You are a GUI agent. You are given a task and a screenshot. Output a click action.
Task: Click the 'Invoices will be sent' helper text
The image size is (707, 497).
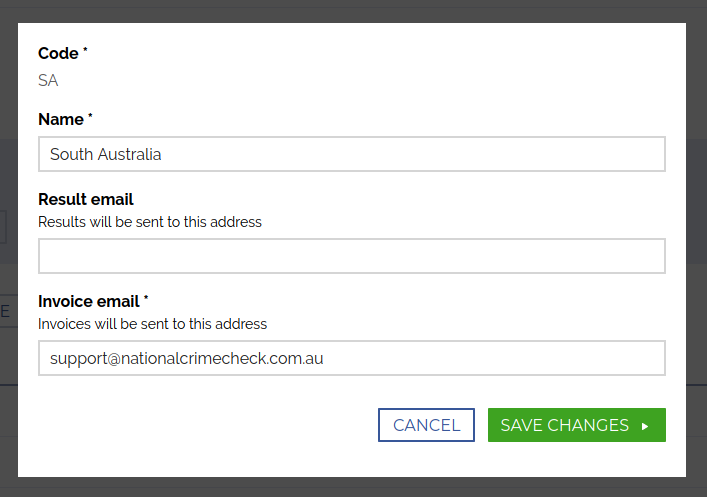[x=152, y=324]
